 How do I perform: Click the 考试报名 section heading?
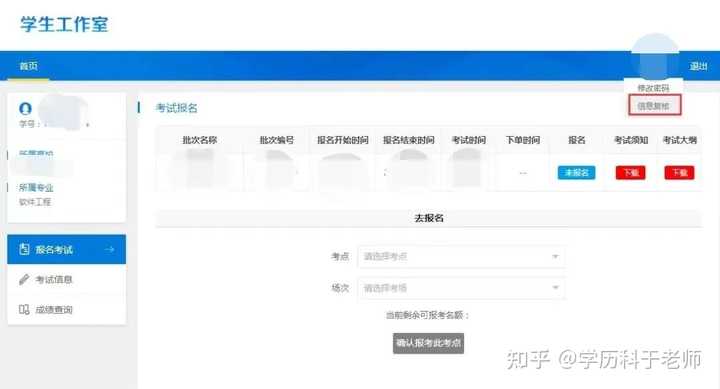coord(177,108)
